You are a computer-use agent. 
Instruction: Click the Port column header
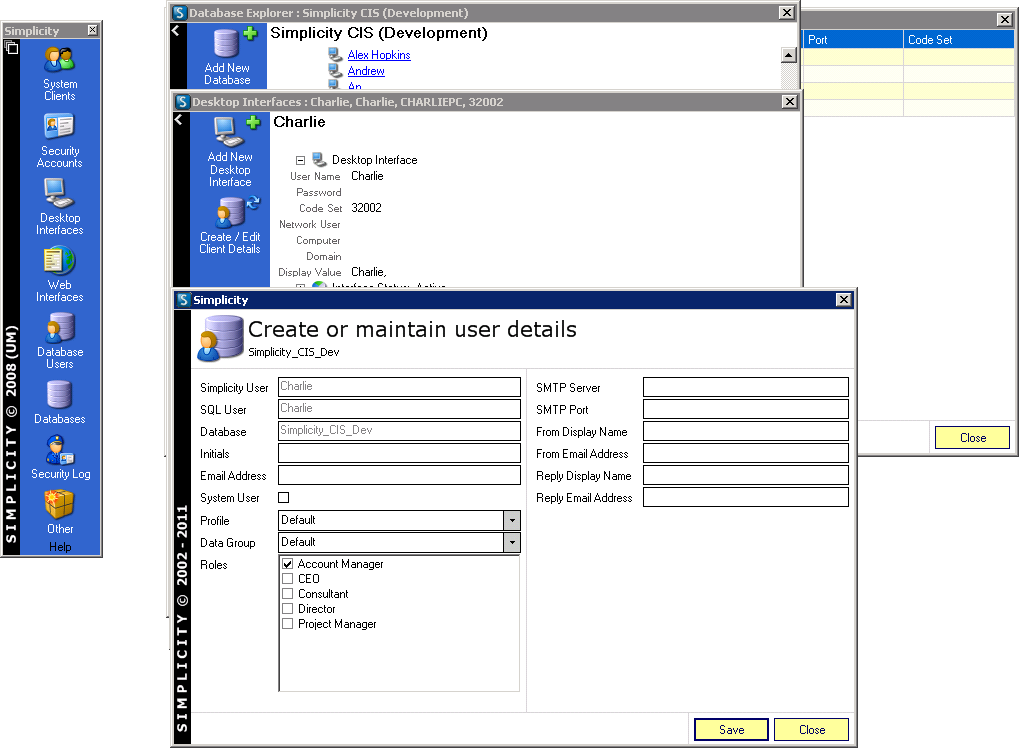click(x=853, y=40)
